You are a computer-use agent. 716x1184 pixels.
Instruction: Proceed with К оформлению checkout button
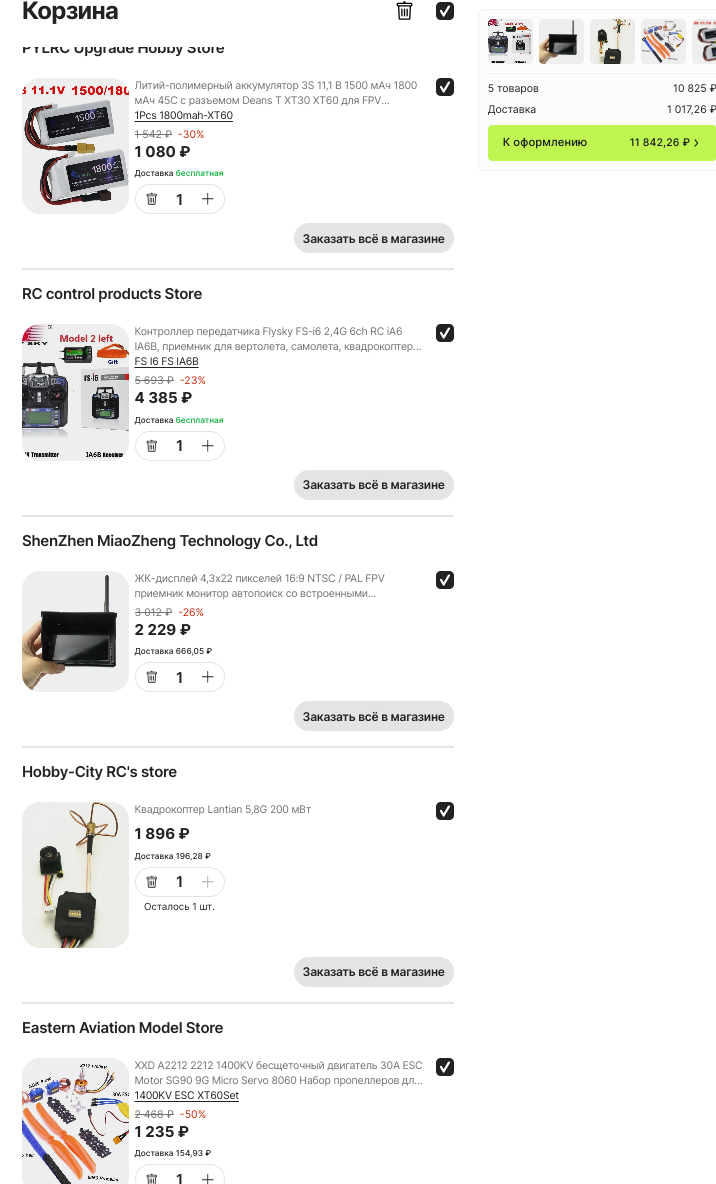(600, 143)
